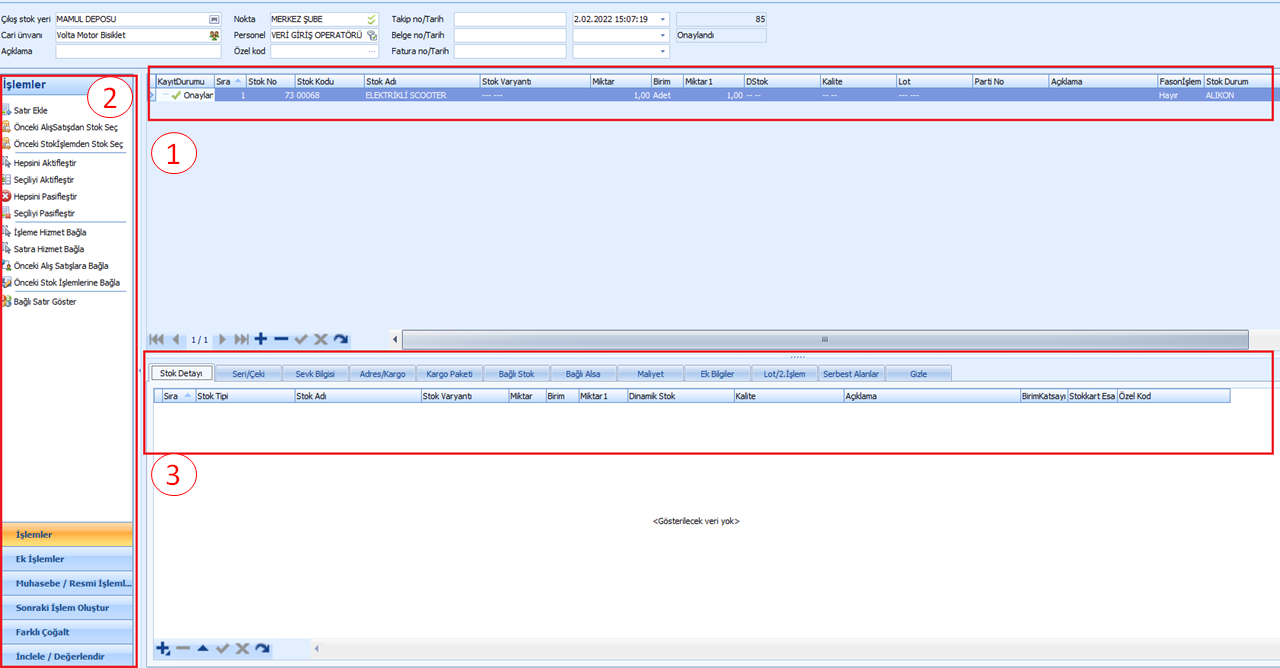Click the last-record icon in upper grid navigator
Screen dimensions: 1280x668
241,339
